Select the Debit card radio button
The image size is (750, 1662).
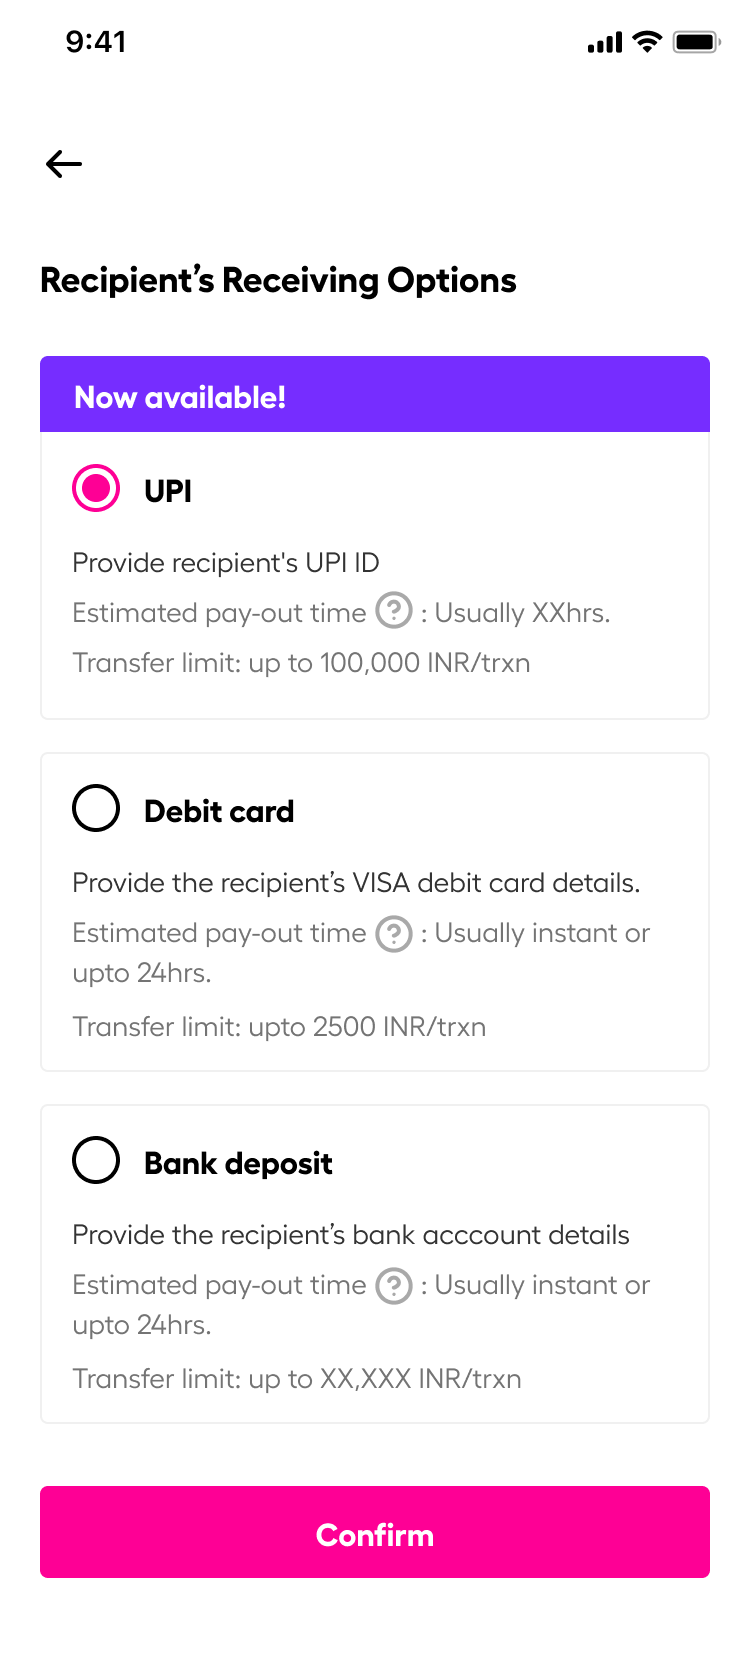[x=96, y=808]
